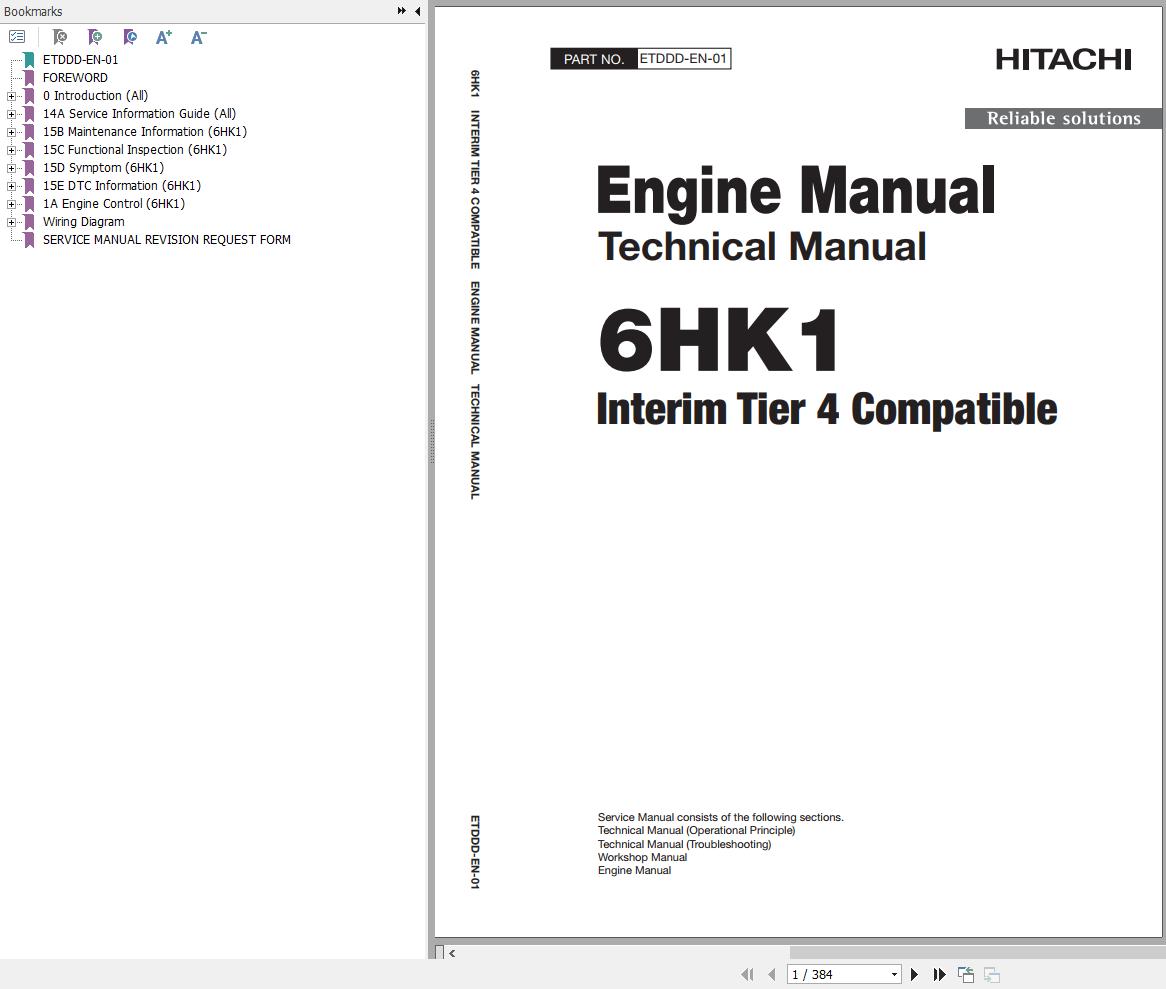
Task: Select 0 Introduction (All) bookmark
Action: 95,95
